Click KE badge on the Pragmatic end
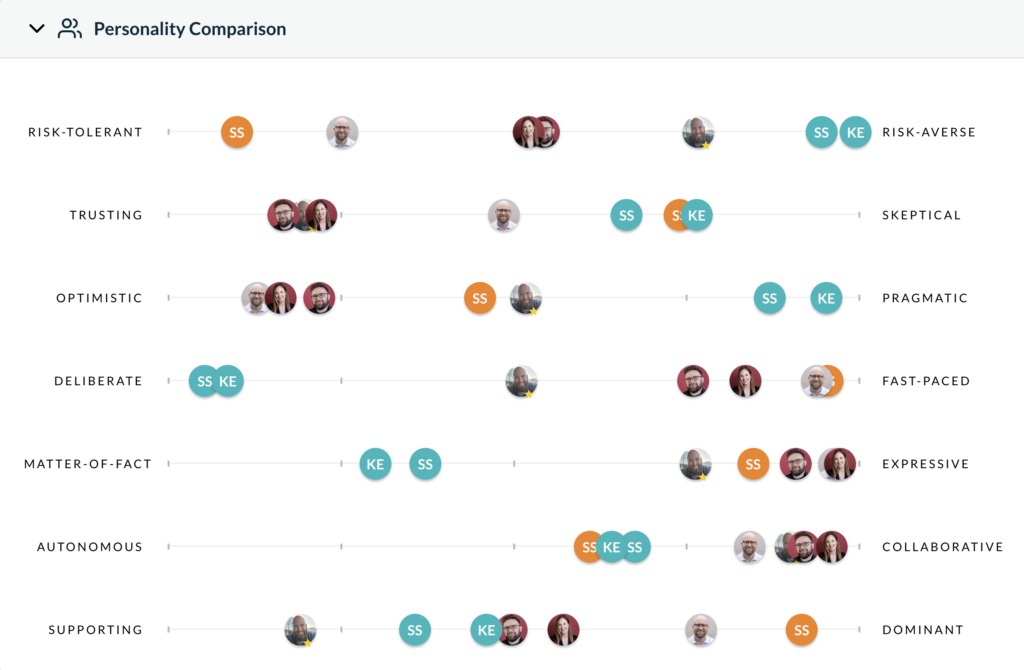The image size is (1024, 670). click(x=826, y=298)
